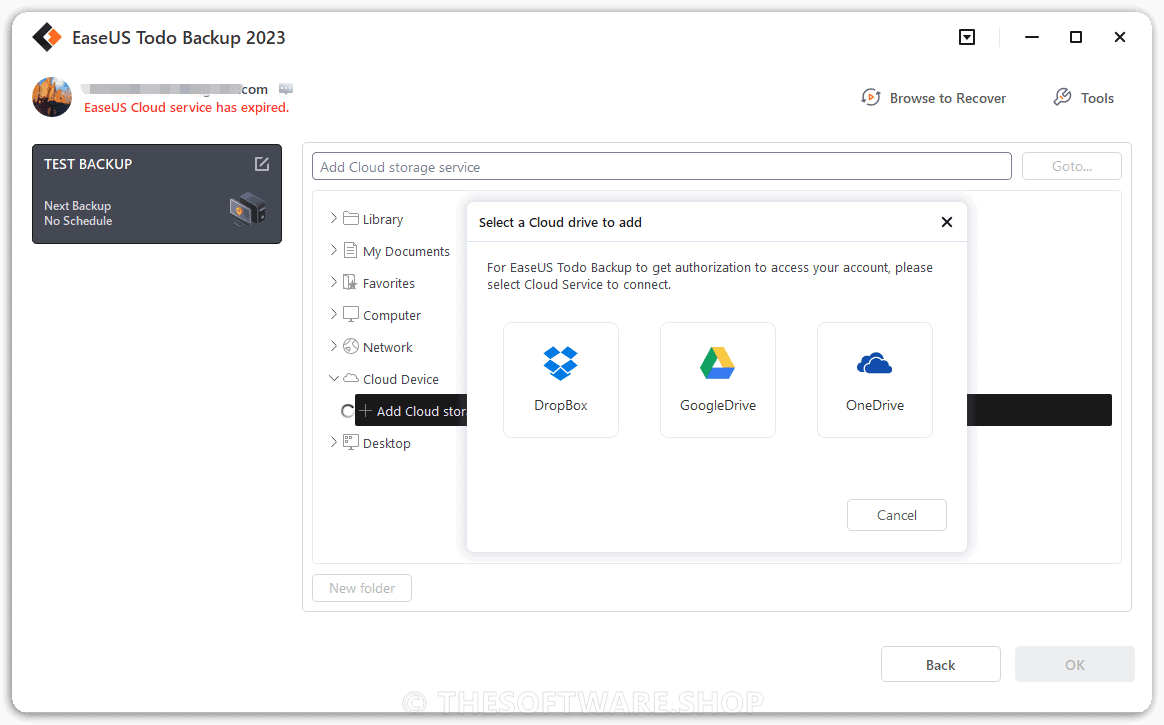Click the Google Drive logo icon
The height and width of the screenshot is (725, 1164).
click(718, 363)
